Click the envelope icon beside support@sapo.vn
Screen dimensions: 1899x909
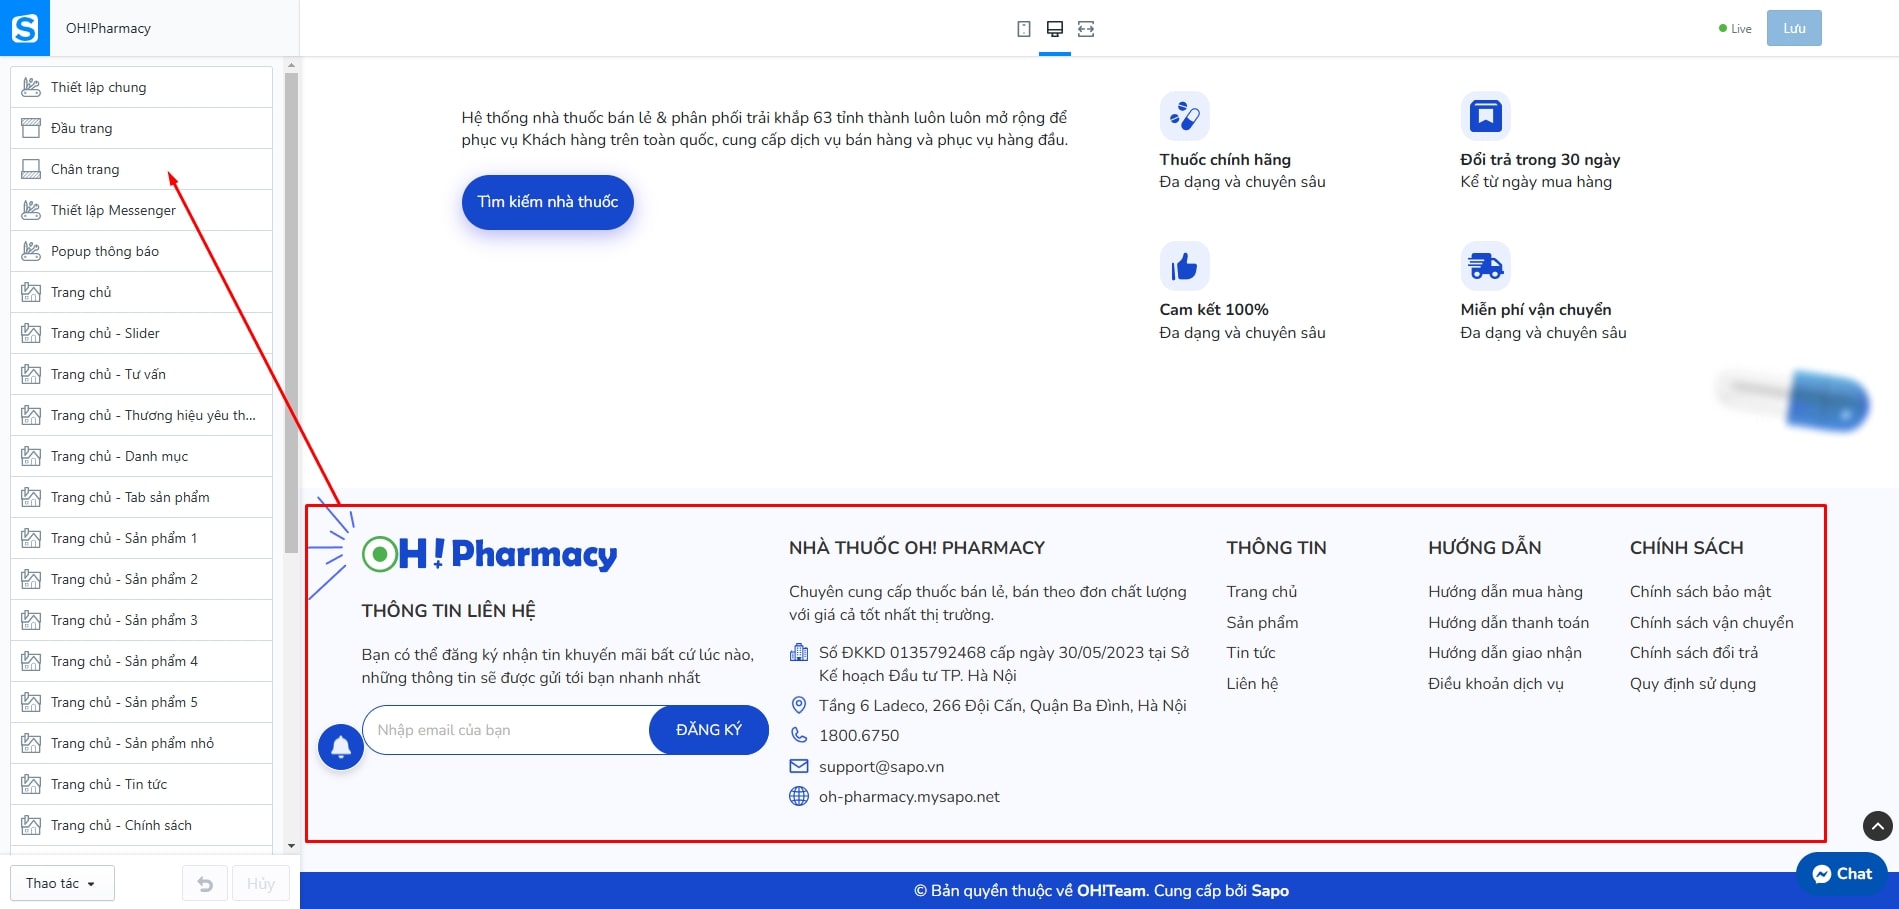[799, 766]
